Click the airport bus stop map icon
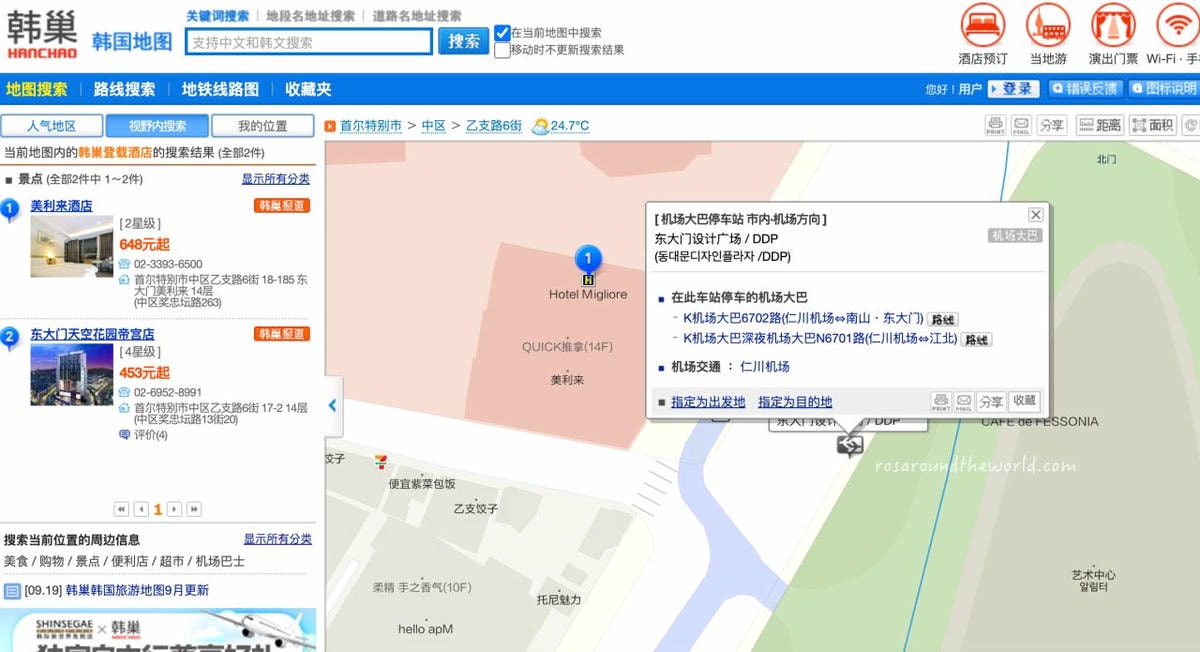The image size is (1200, 652). click(849, 445)
